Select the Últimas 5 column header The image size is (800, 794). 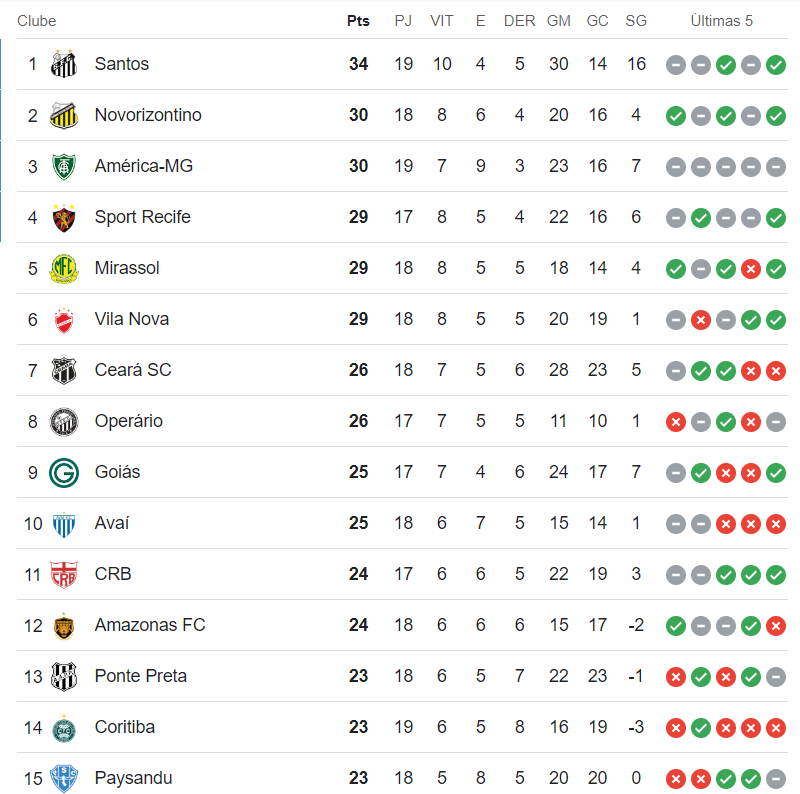(x=721, y=21)
